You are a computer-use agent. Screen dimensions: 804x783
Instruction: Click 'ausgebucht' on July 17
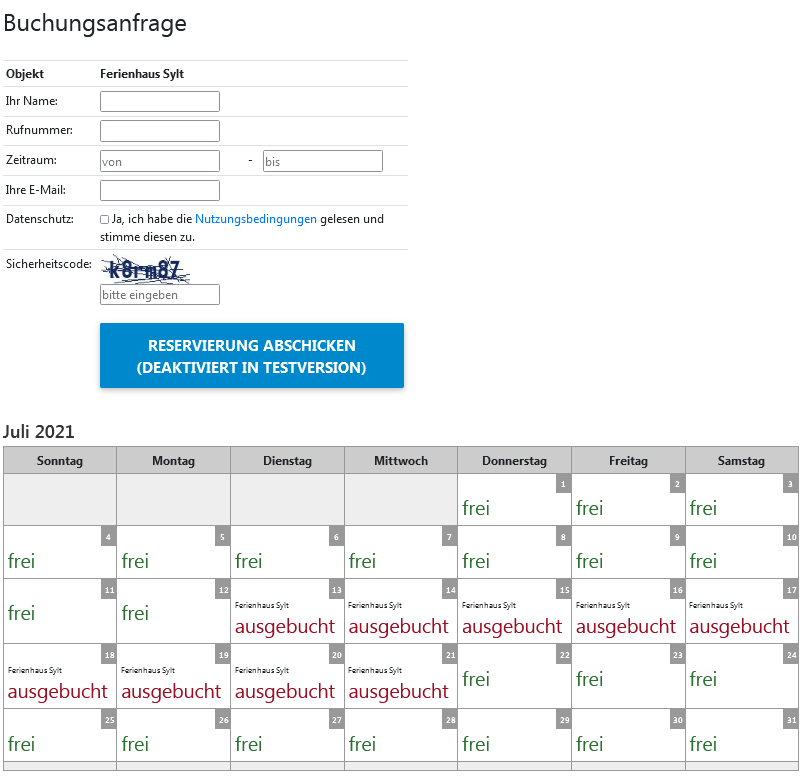click(x=739, y=626)
